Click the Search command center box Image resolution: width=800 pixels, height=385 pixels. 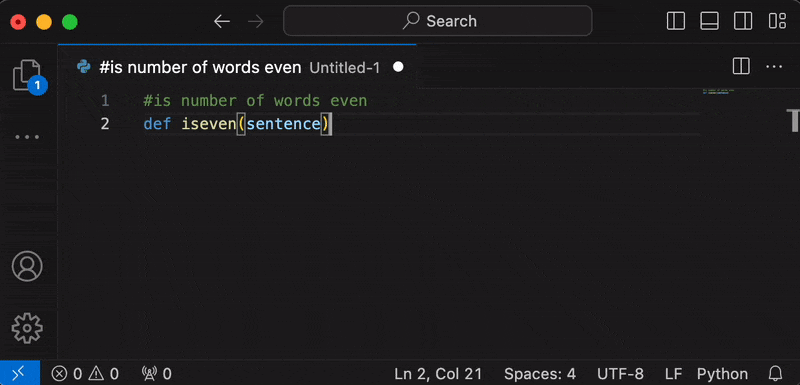[x=438, y=21]
